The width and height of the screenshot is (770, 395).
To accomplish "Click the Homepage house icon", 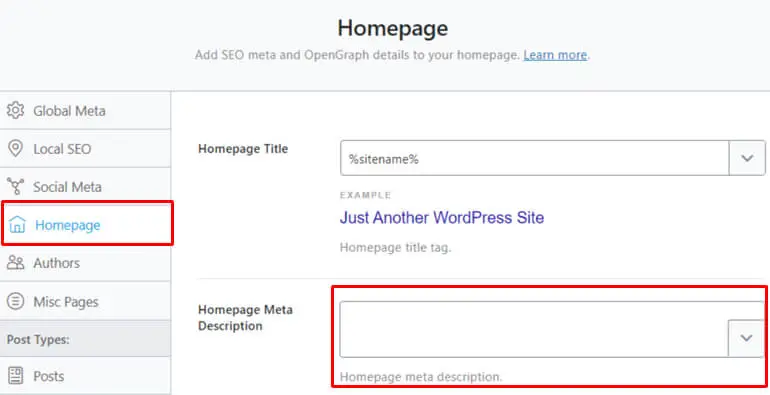I will tap(17, 225).
